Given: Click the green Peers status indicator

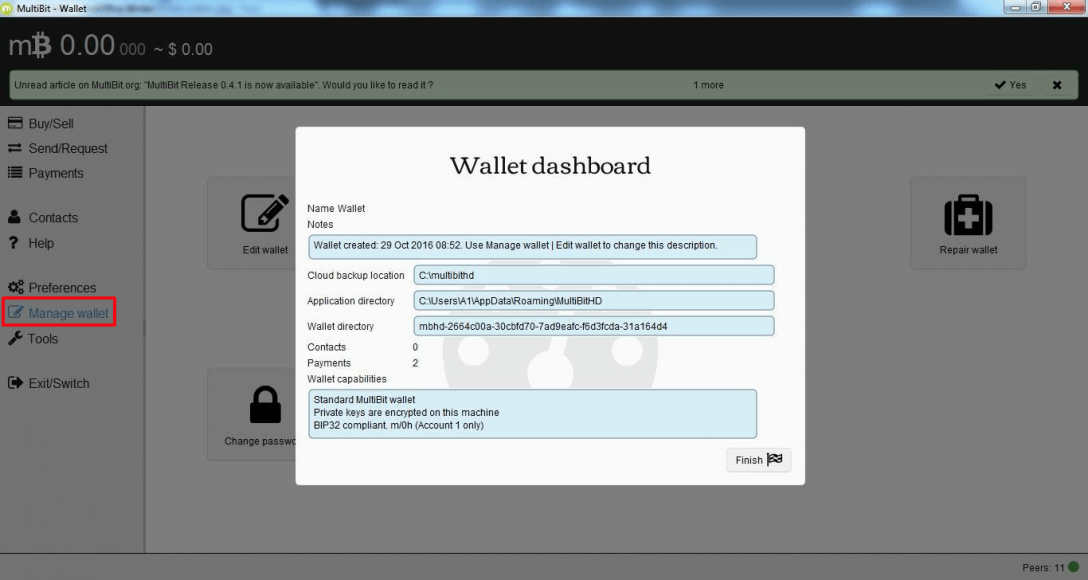Looking at the screenshot, I should click(1075, 565).
